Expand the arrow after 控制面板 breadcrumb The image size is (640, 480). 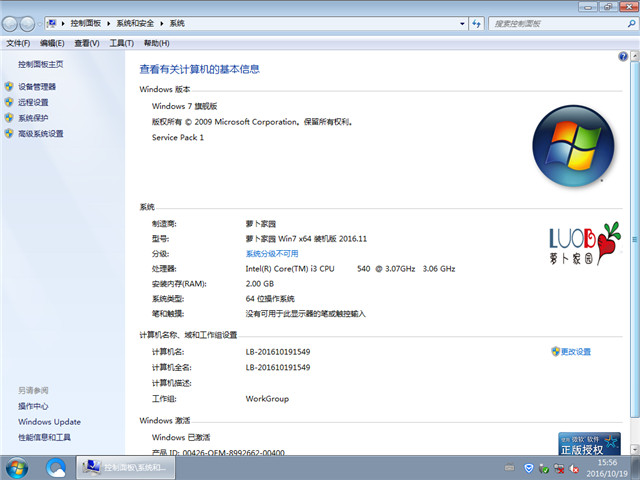pyautogui.click(x=109, y=24)
